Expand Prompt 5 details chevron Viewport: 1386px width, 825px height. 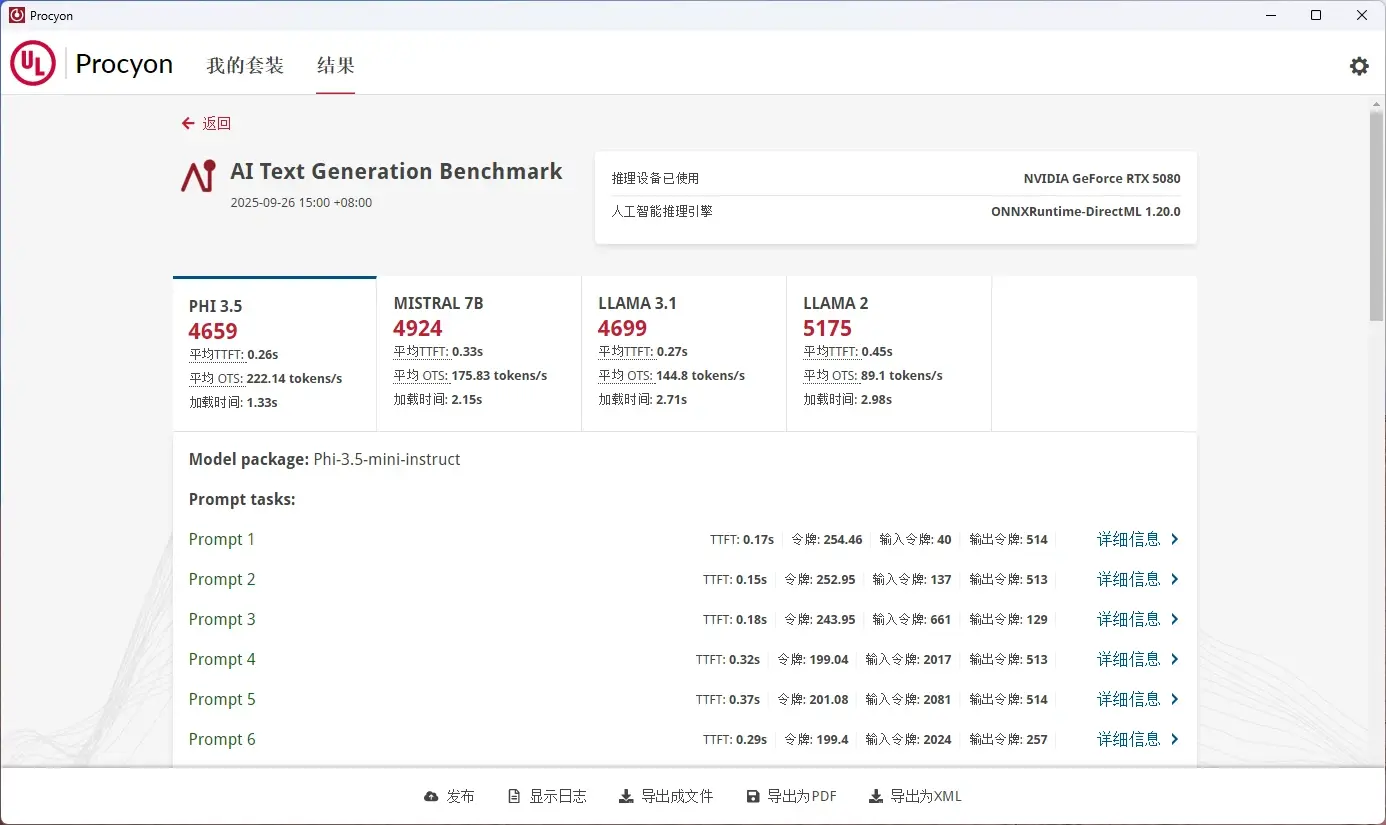pos(1175,699)
